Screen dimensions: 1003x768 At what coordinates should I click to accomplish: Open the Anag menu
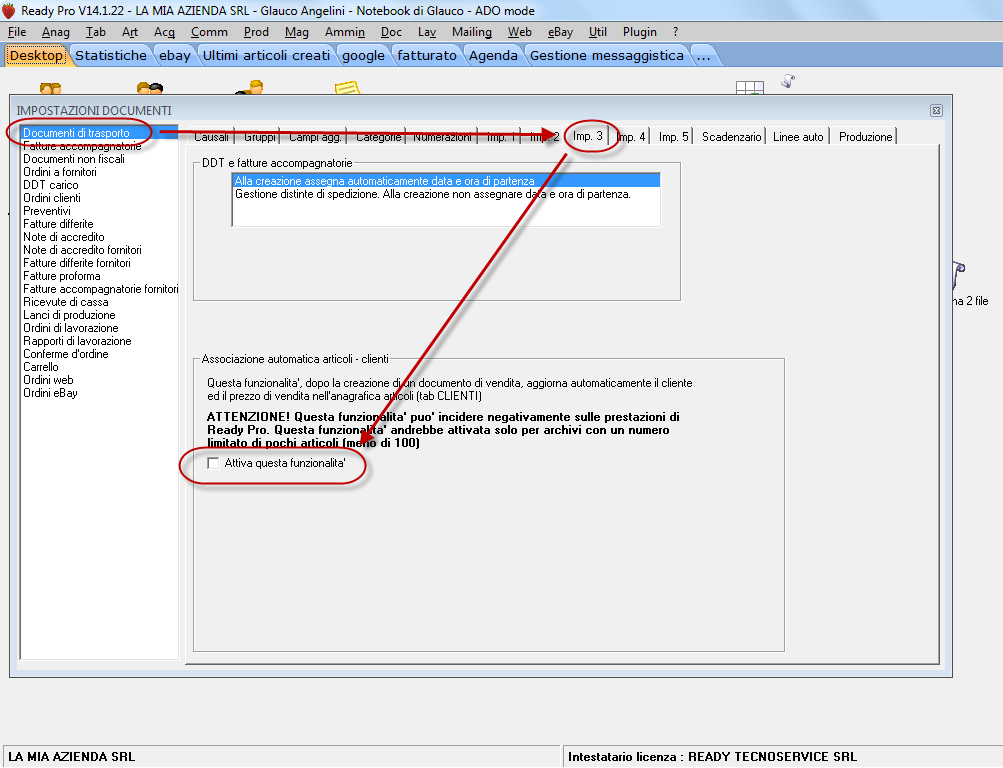pyautogui.click(x=56, y=32)
